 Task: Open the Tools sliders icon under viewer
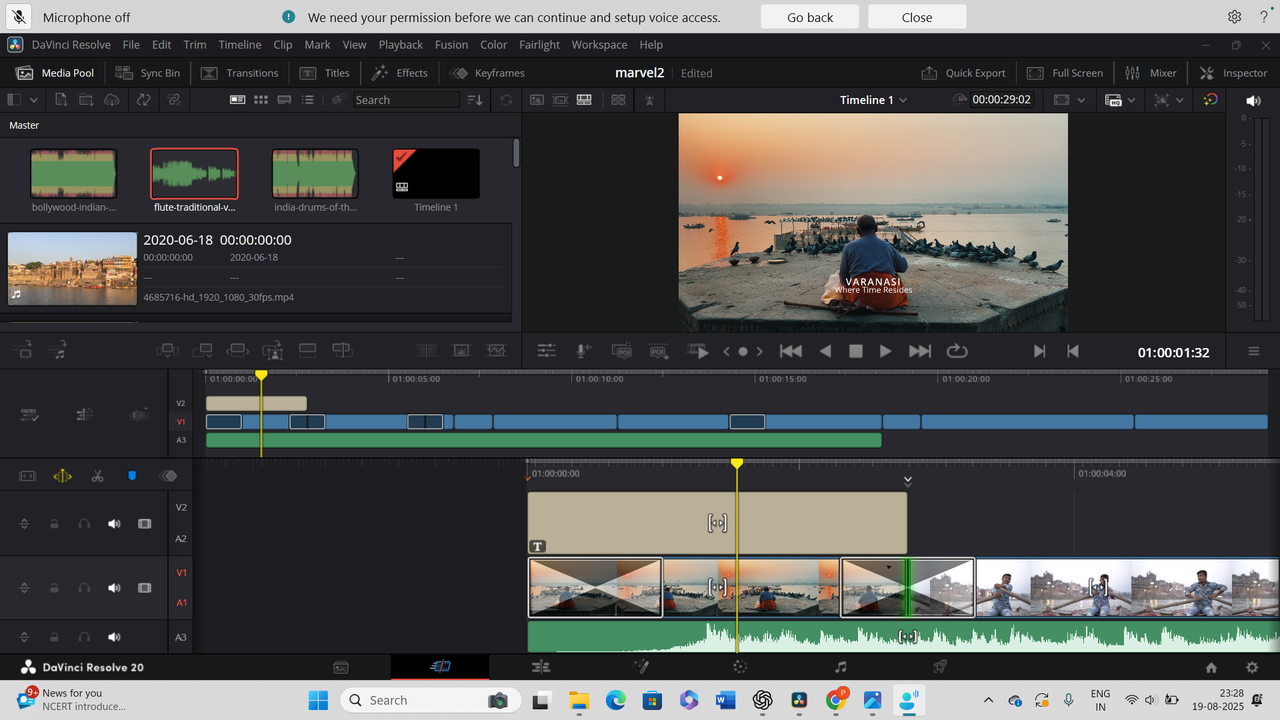pos(546,351)
